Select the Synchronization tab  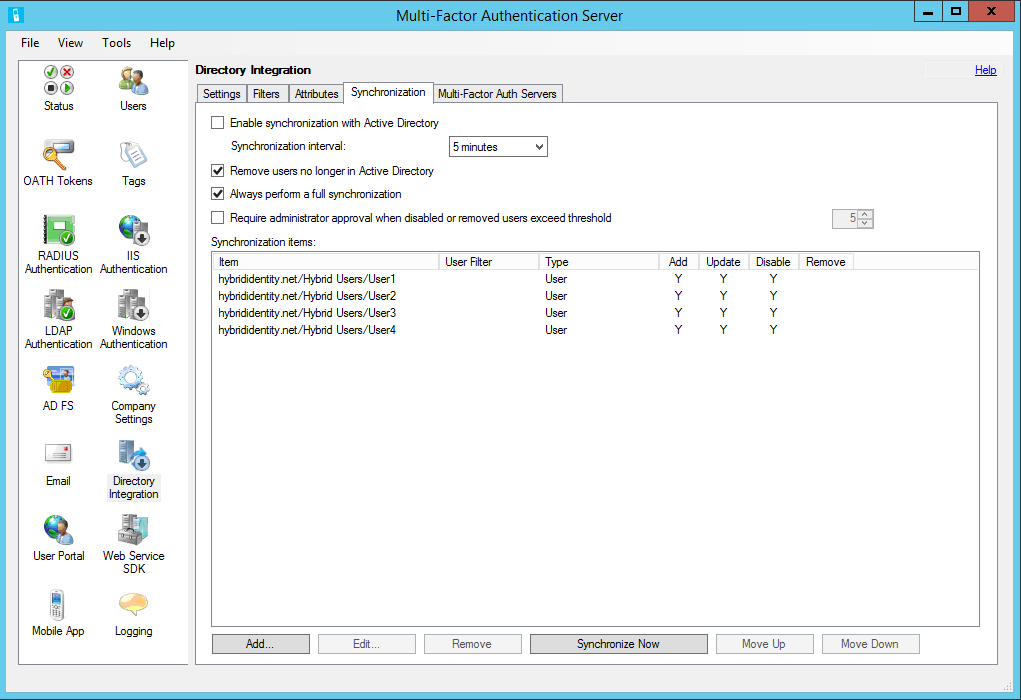pyautogui.click(x=388, y=92)
